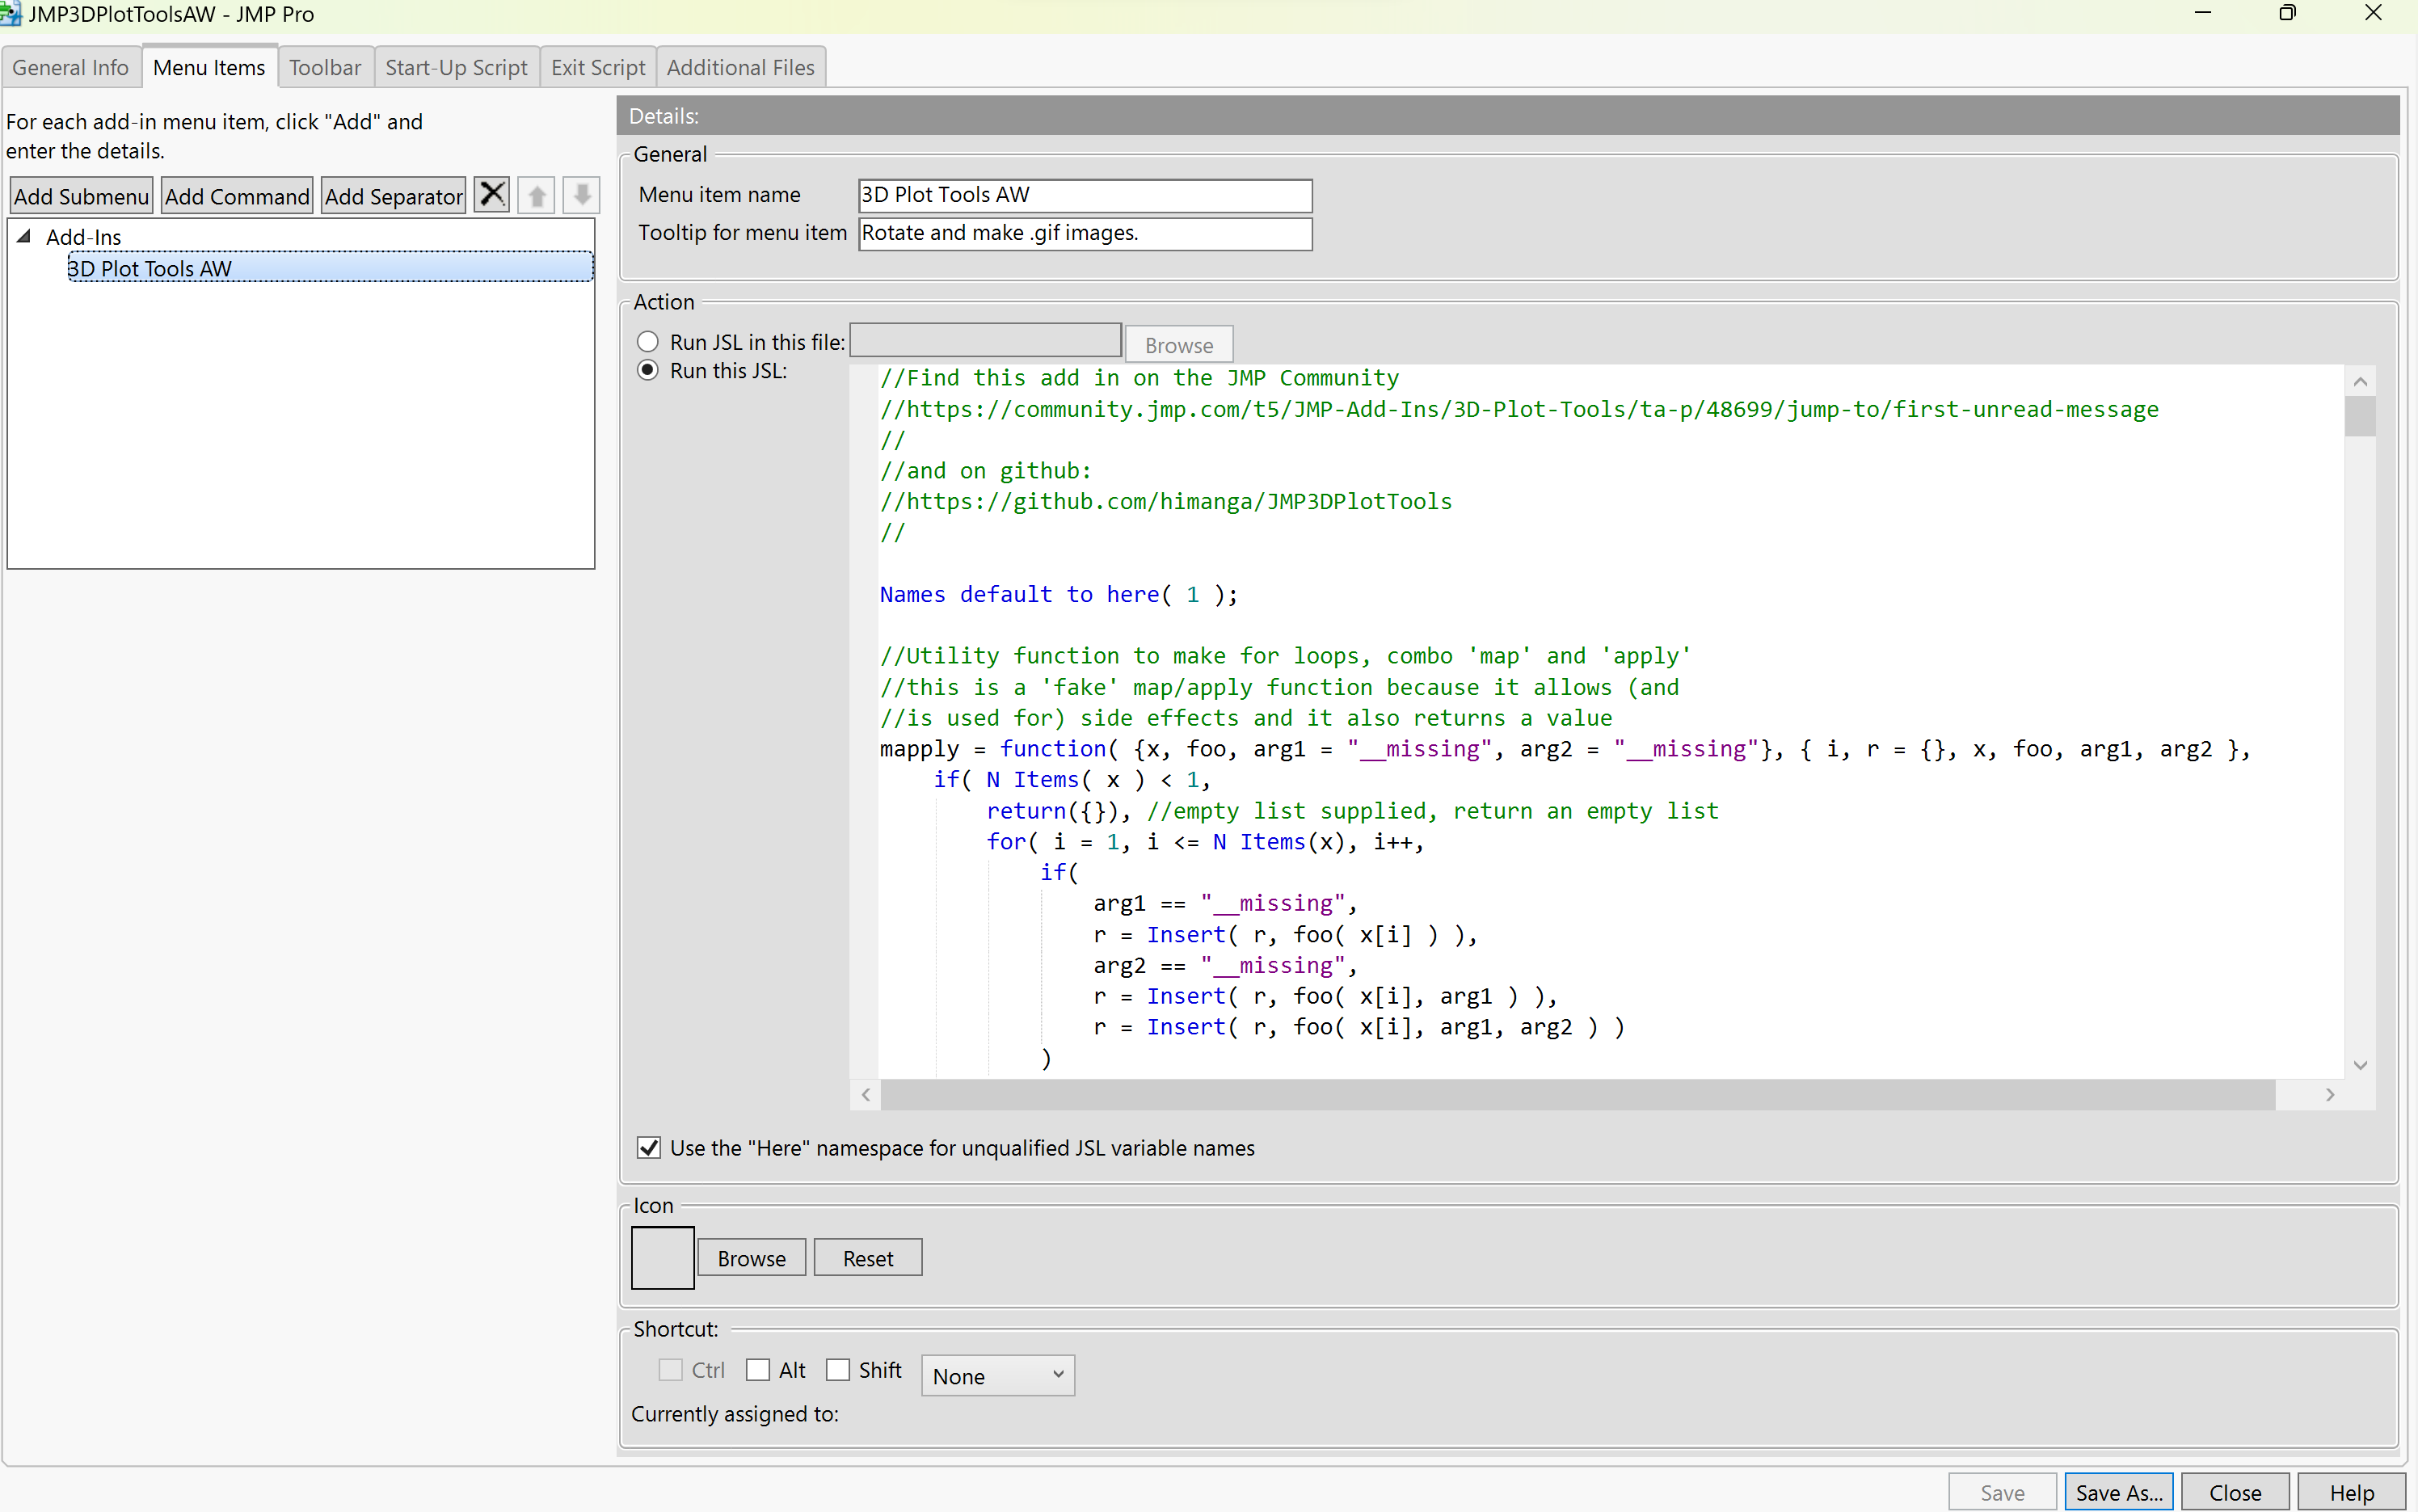2418x1512 pixels.
Task: Switch to the Start-Up Script tab
Action: point(457,66)
